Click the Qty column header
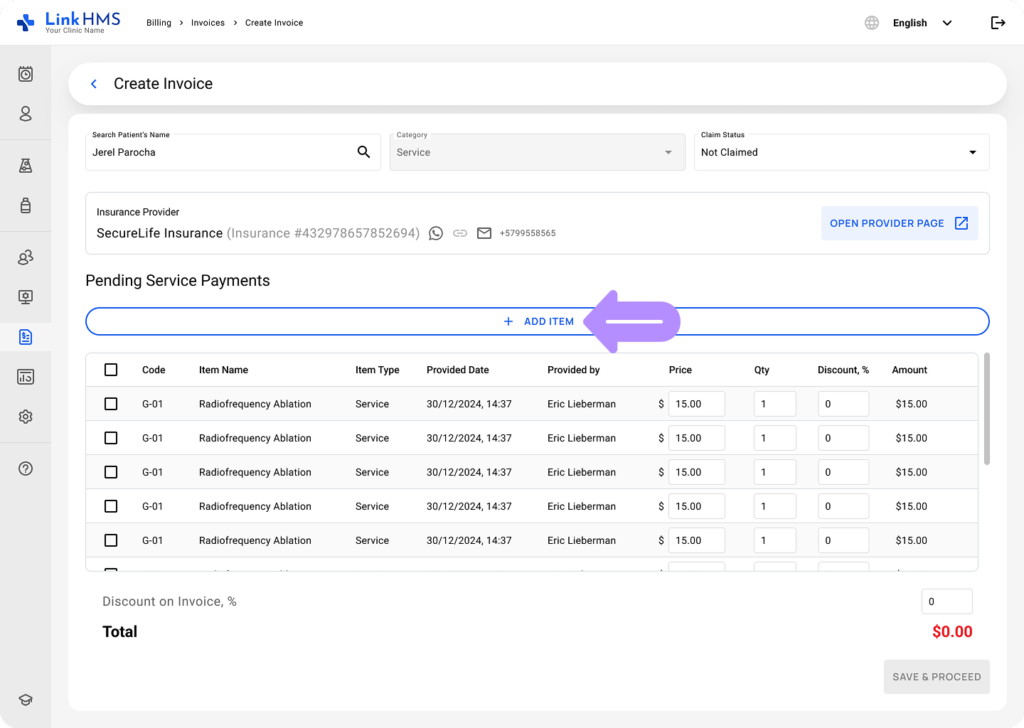The image size is (1024, 728). 761,370
